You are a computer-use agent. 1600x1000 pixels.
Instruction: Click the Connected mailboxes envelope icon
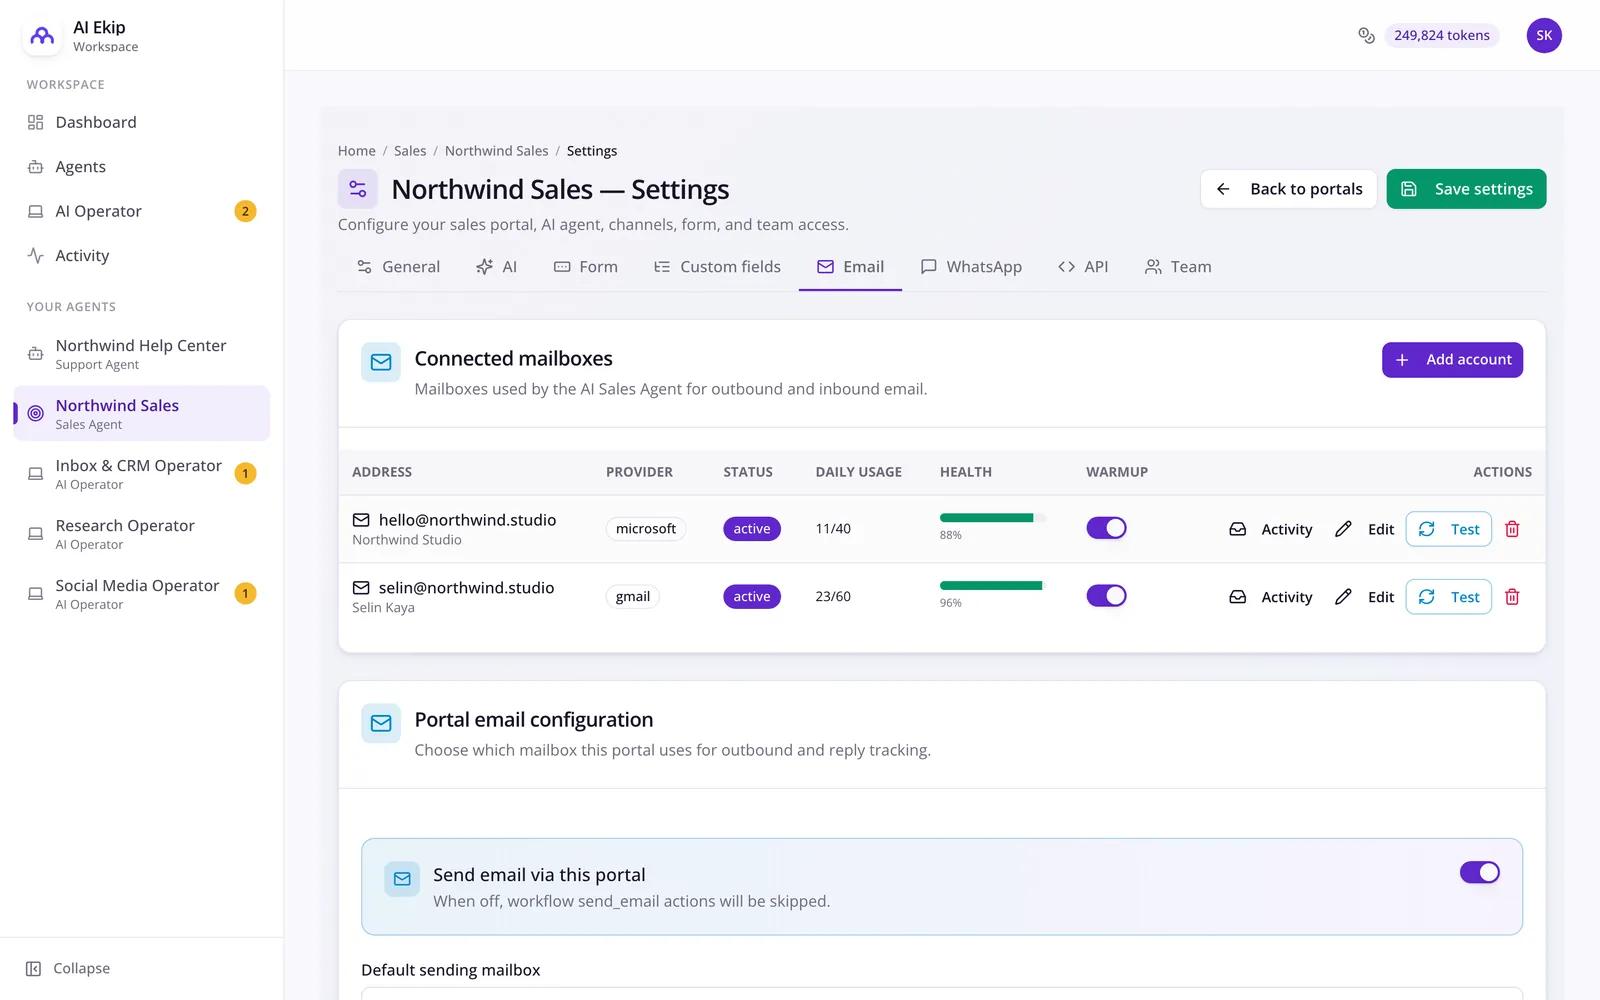pos(381,362)
